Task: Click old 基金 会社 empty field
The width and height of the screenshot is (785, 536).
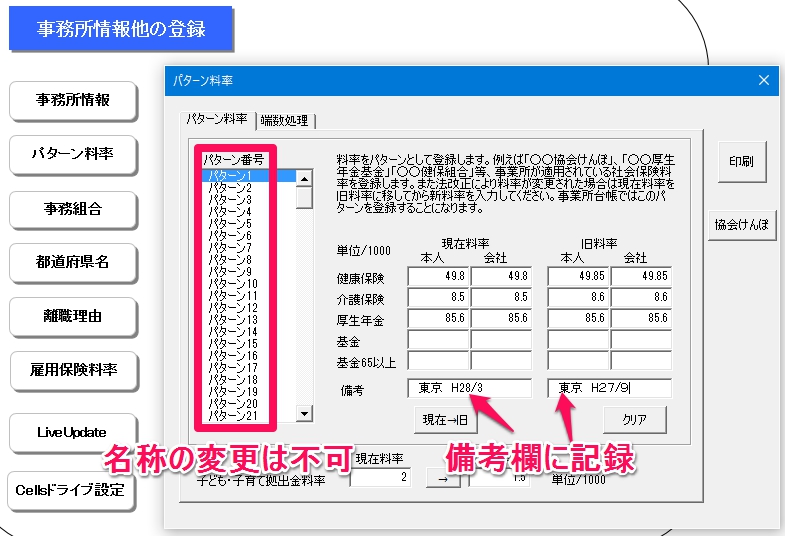Action: coord(641,340)
